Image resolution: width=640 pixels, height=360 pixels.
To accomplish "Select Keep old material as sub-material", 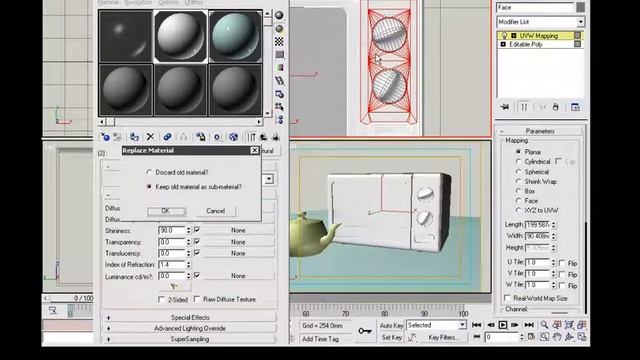I will [149, 187].
